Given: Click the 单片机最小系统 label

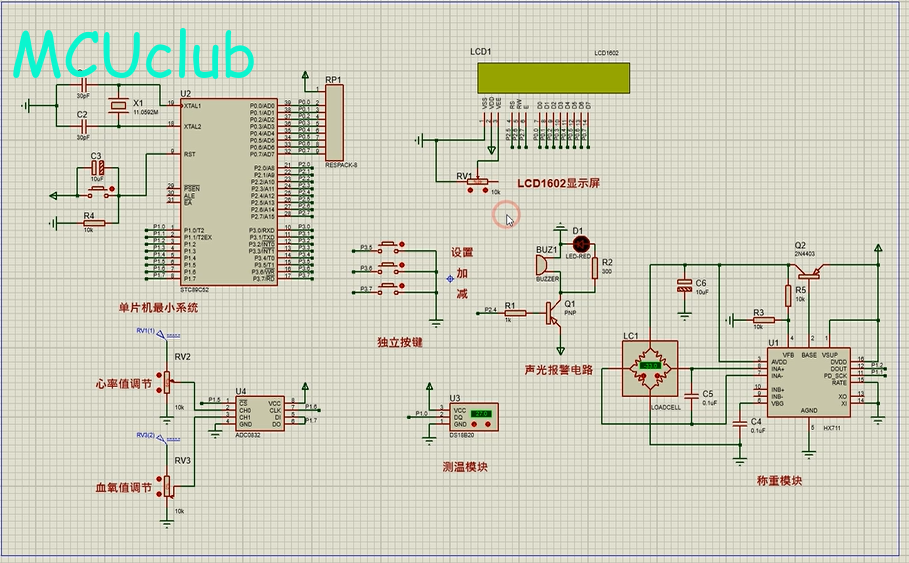Looking at the screenshot, I should 158,308.
